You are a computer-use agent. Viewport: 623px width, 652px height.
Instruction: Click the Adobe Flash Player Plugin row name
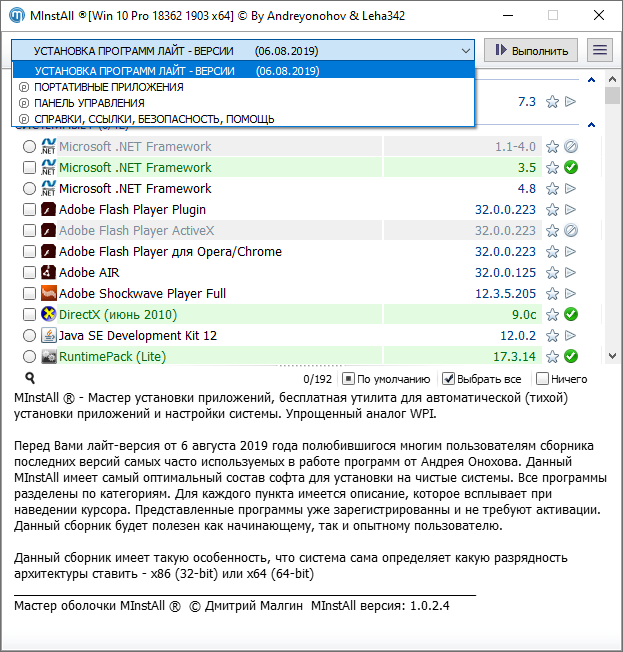click(132, 210)
